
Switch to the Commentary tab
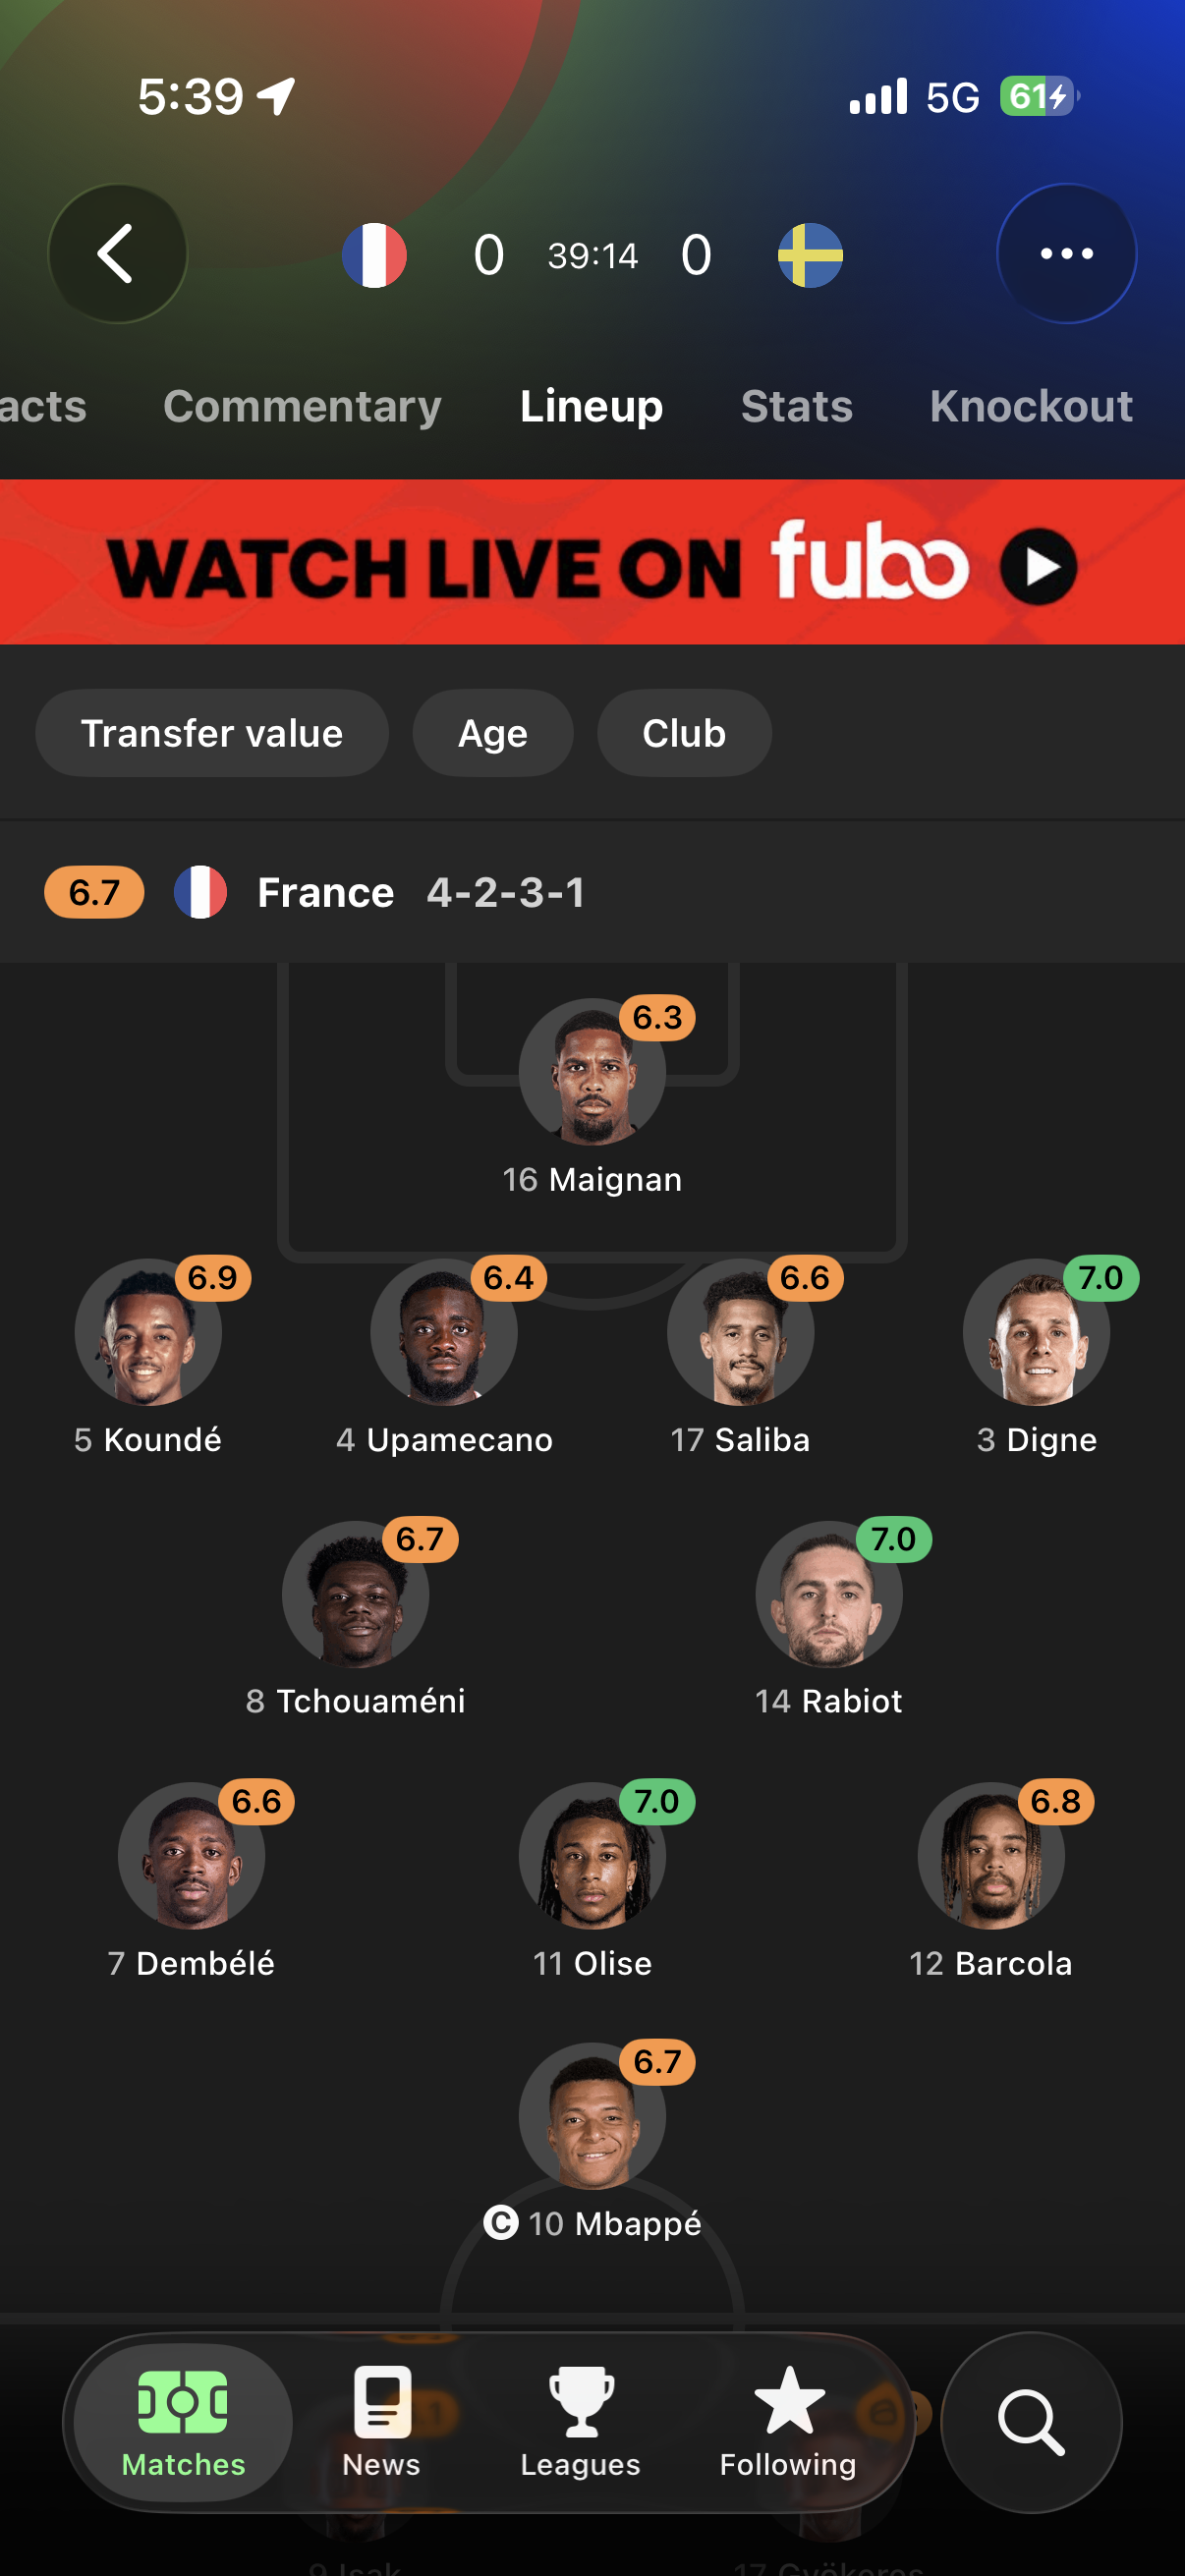click(x=302, y=406)
